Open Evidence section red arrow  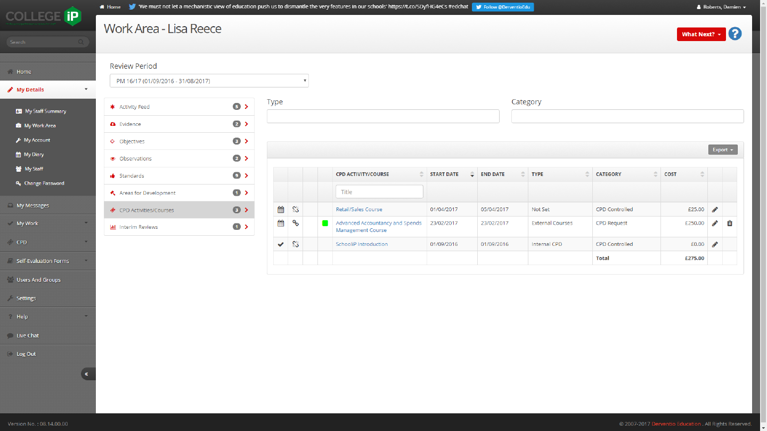coord(246,124)
